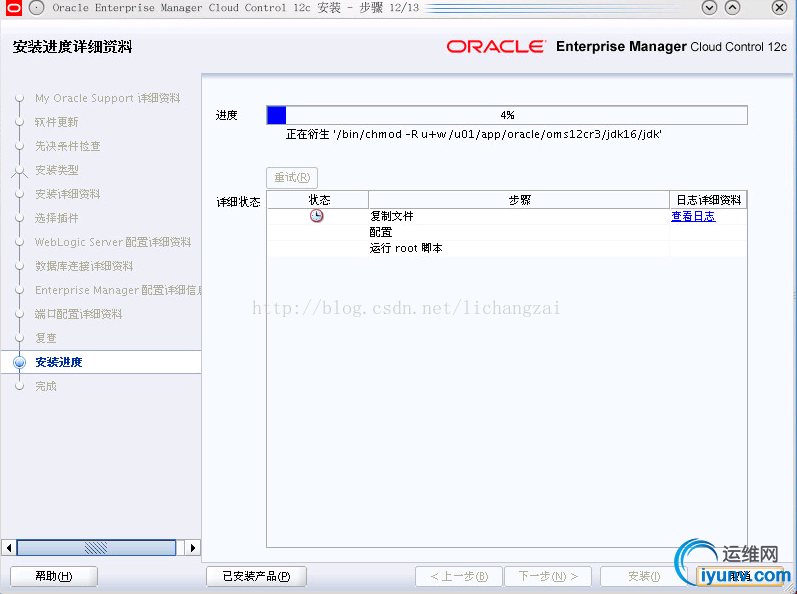The height and width of the screenshot is (594, 797).
Task: Minimize window with the down-arrow title button
Action: tap(710, 8)
